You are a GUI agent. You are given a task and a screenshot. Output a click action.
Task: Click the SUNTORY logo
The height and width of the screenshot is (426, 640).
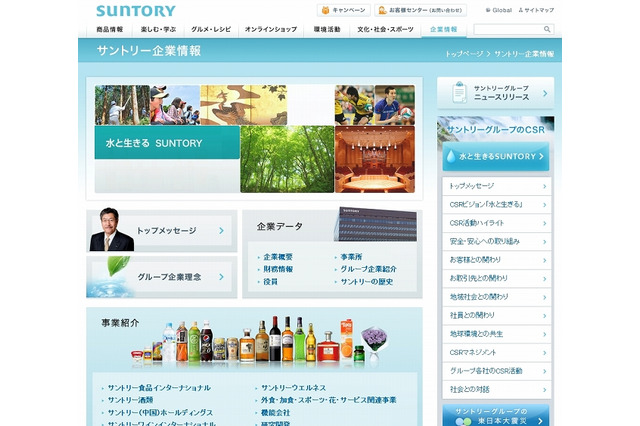(x=135, y=11)
